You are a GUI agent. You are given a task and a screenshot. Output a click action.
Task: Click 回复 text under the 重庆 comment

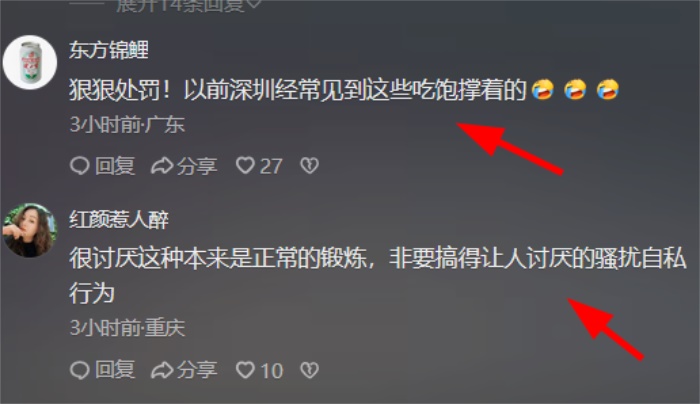pos(115,370)
